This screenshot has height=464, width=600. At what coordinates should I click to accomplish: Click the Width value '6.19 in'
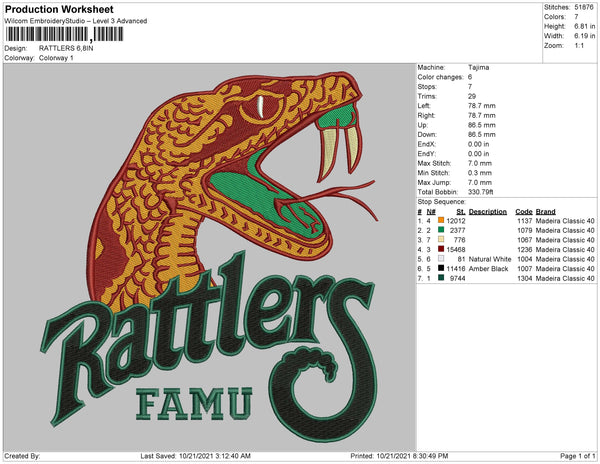(x=584, y=36)
